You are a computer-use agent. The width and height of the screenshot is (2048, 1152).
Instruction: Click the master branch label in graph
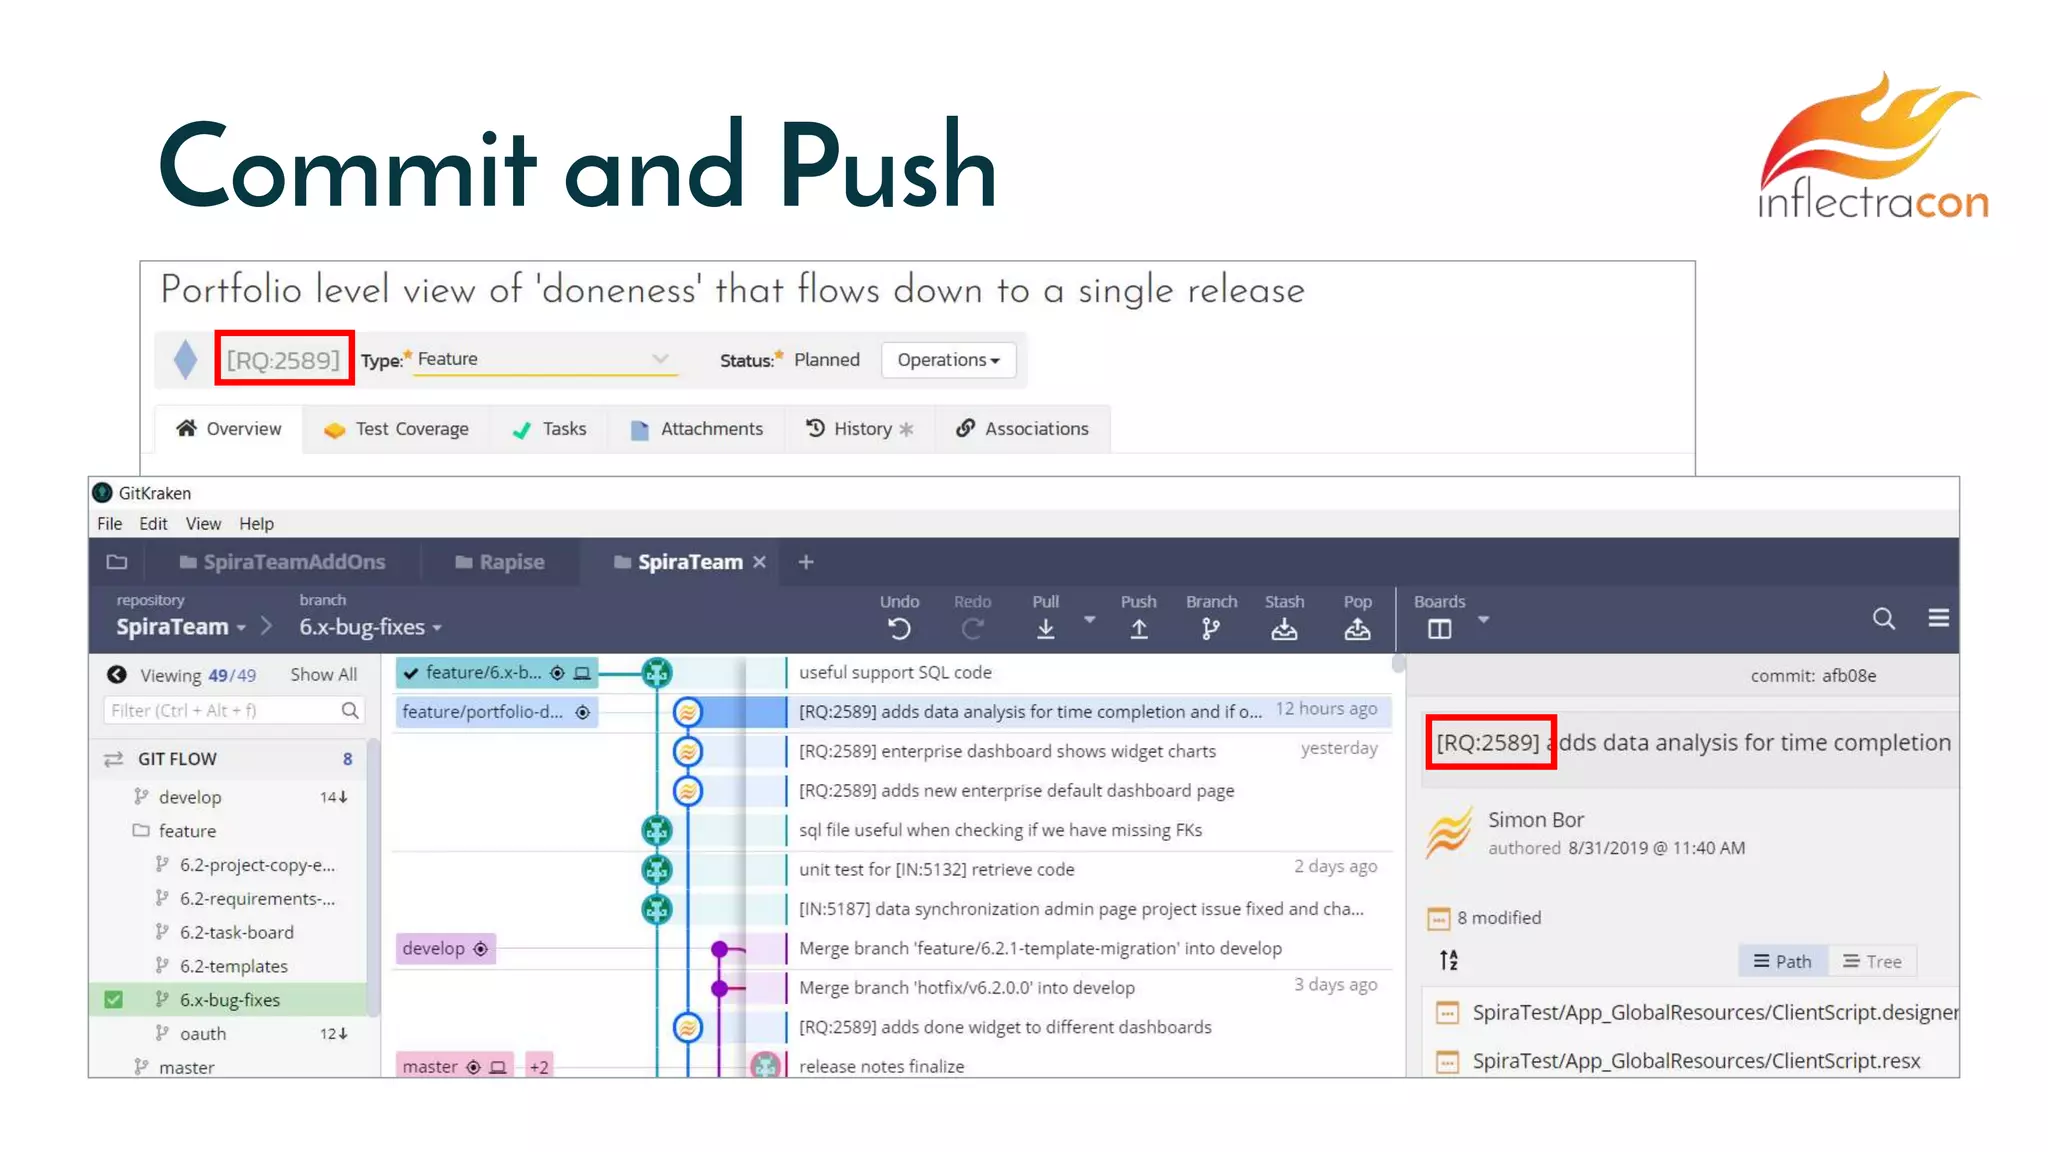tap(455, 1067)
